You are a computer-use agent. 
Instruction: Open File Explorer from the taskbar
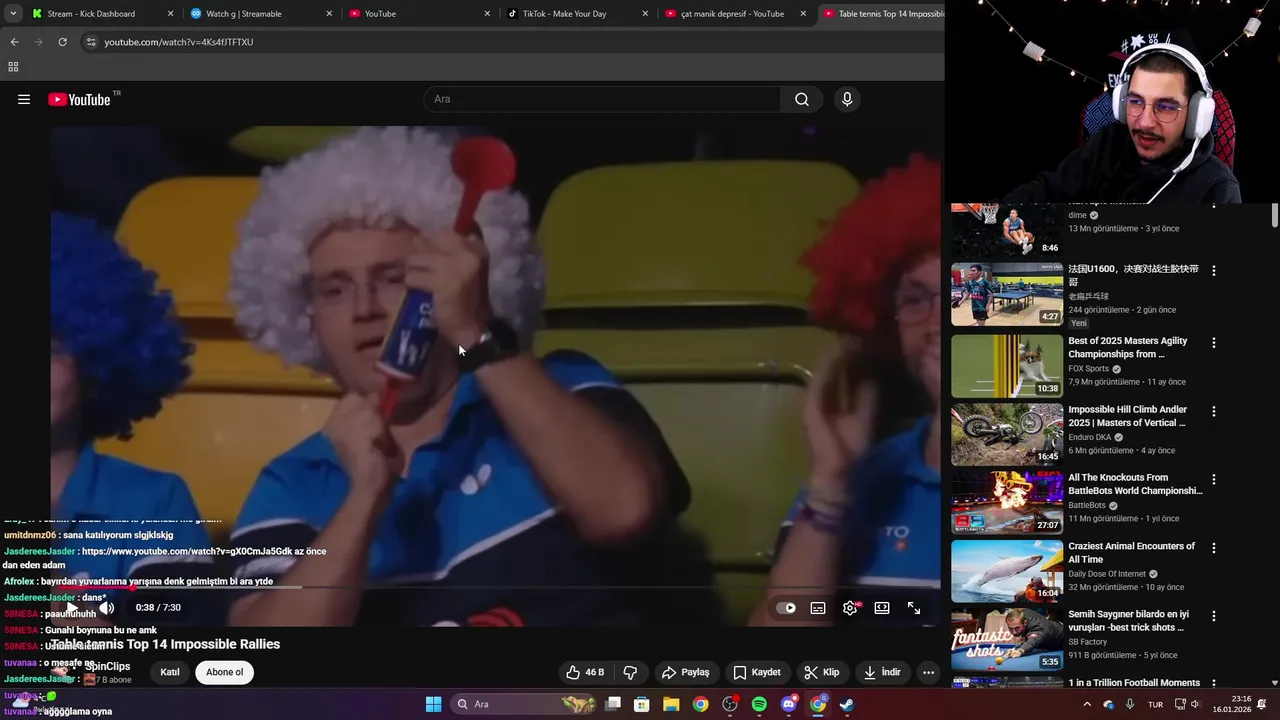(x=671, y=704)
